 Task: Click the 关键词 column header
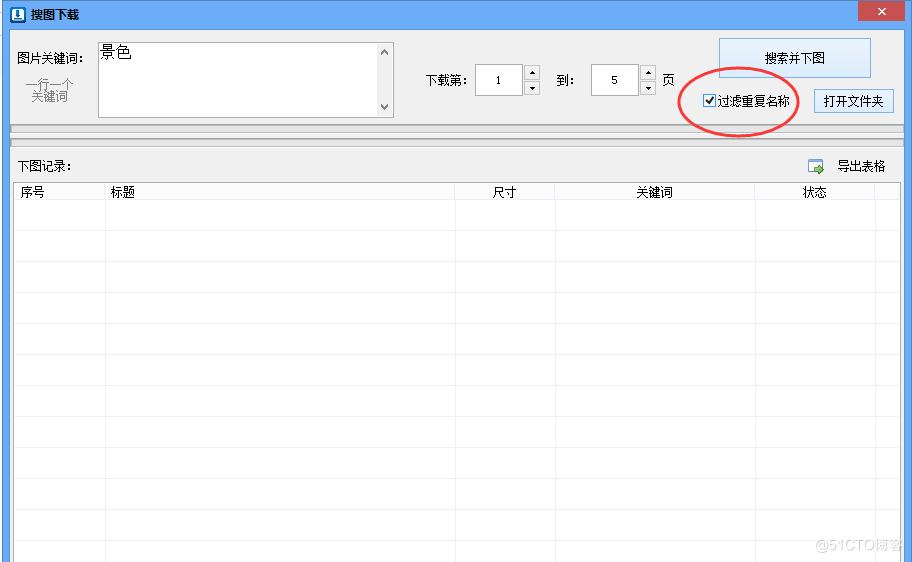coord(655,192)
